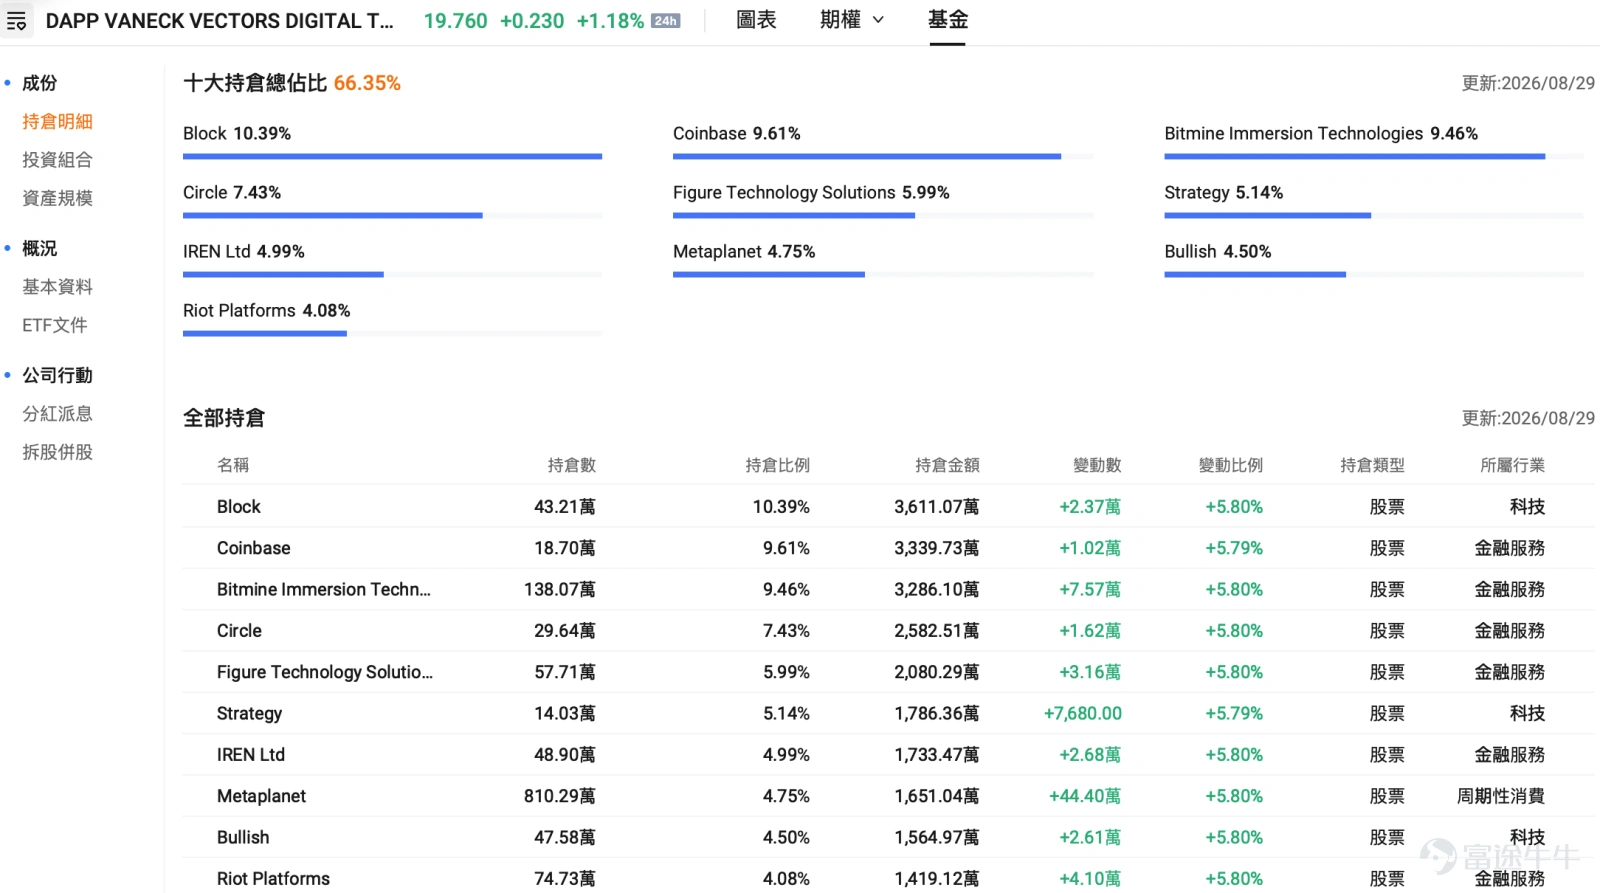Open 資產規模 sidebar item
This screenshot has width=1600, height=893.
click(x=57, y=198)
